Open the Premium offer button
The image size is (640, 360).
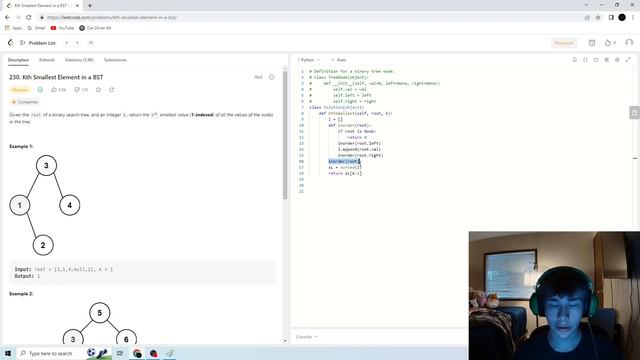tap(564, 43)
